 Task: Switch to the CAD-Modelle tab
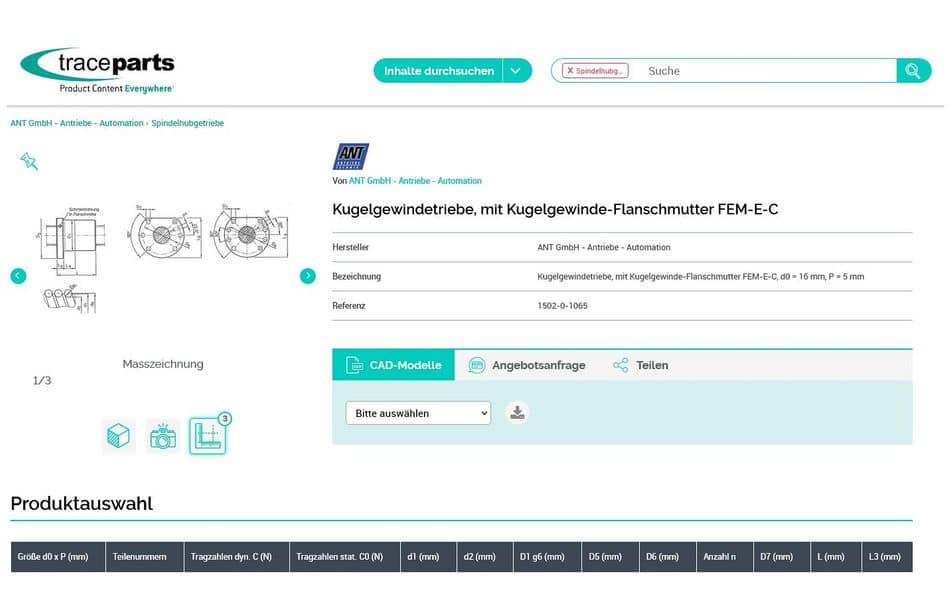point(393,365)
